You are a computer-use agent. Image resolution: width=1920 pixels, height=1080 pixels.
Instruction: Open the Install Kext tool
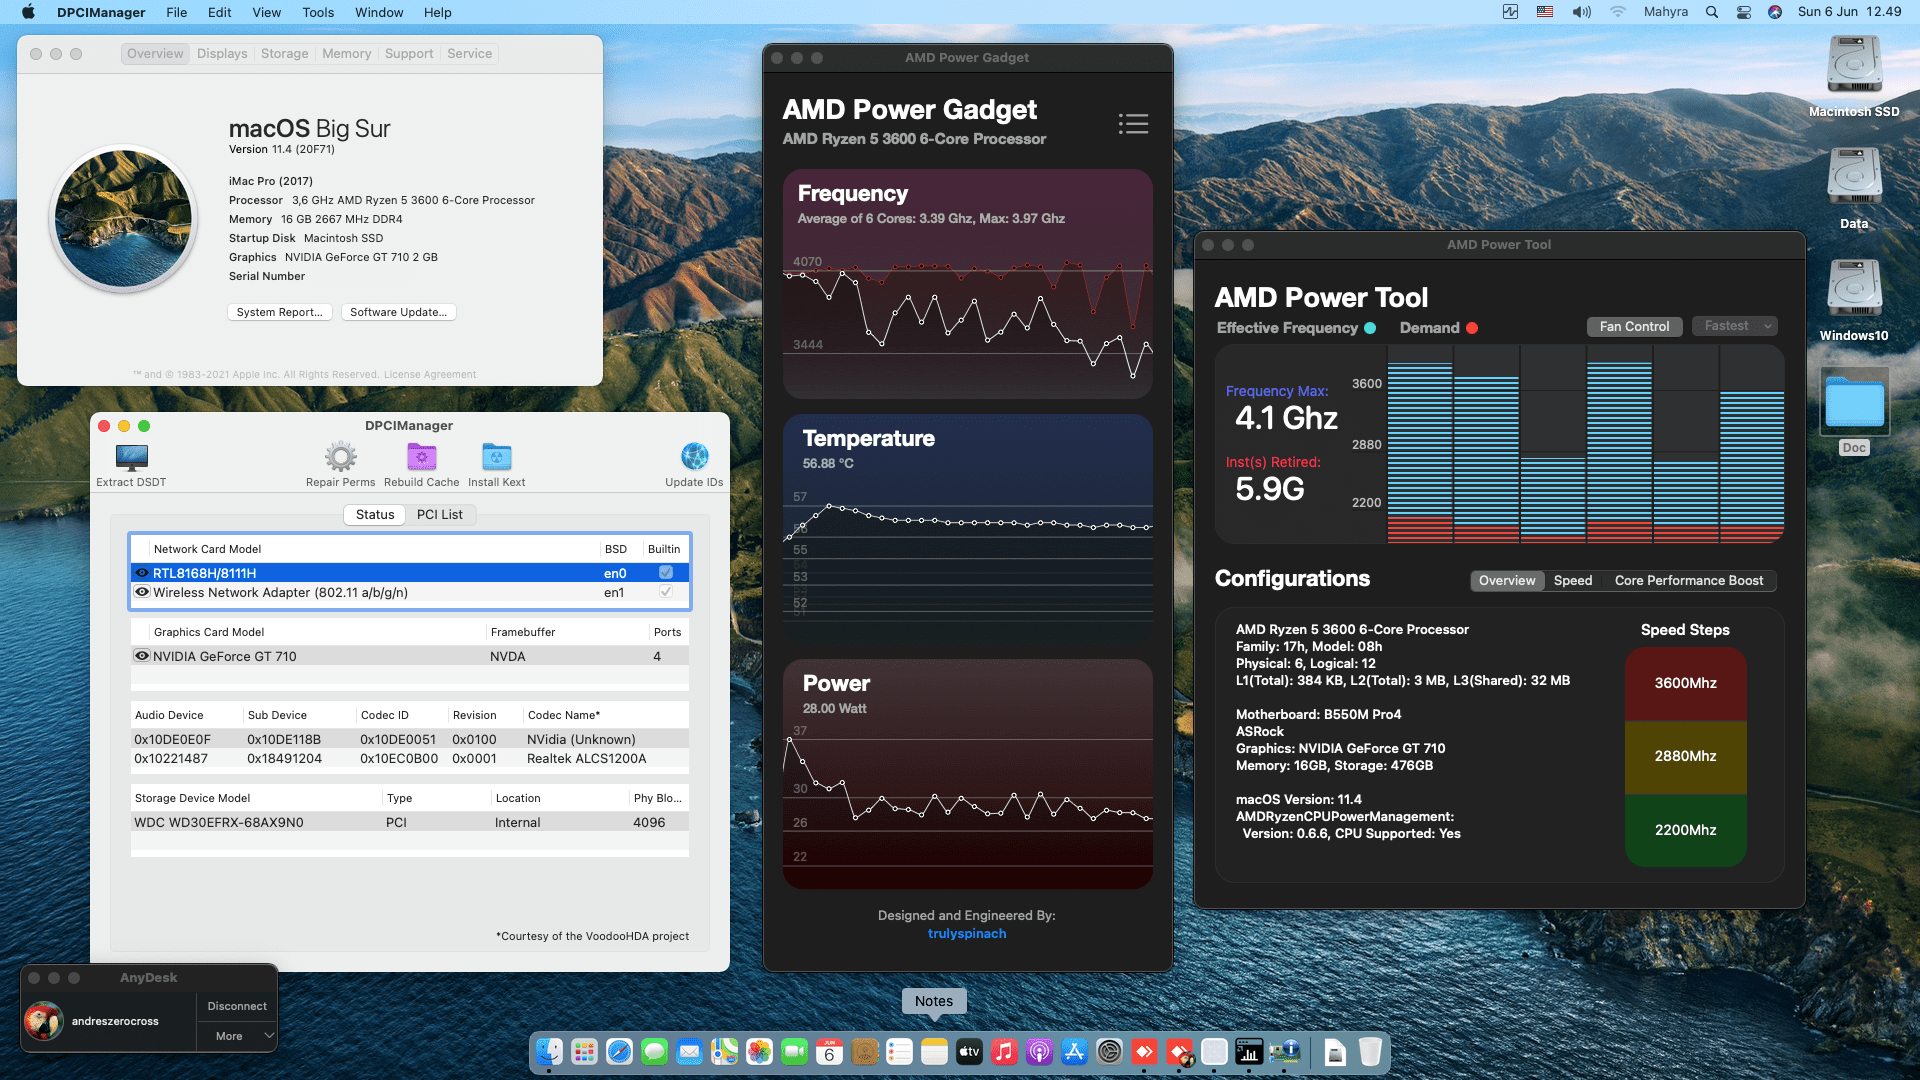click(496, 457)
